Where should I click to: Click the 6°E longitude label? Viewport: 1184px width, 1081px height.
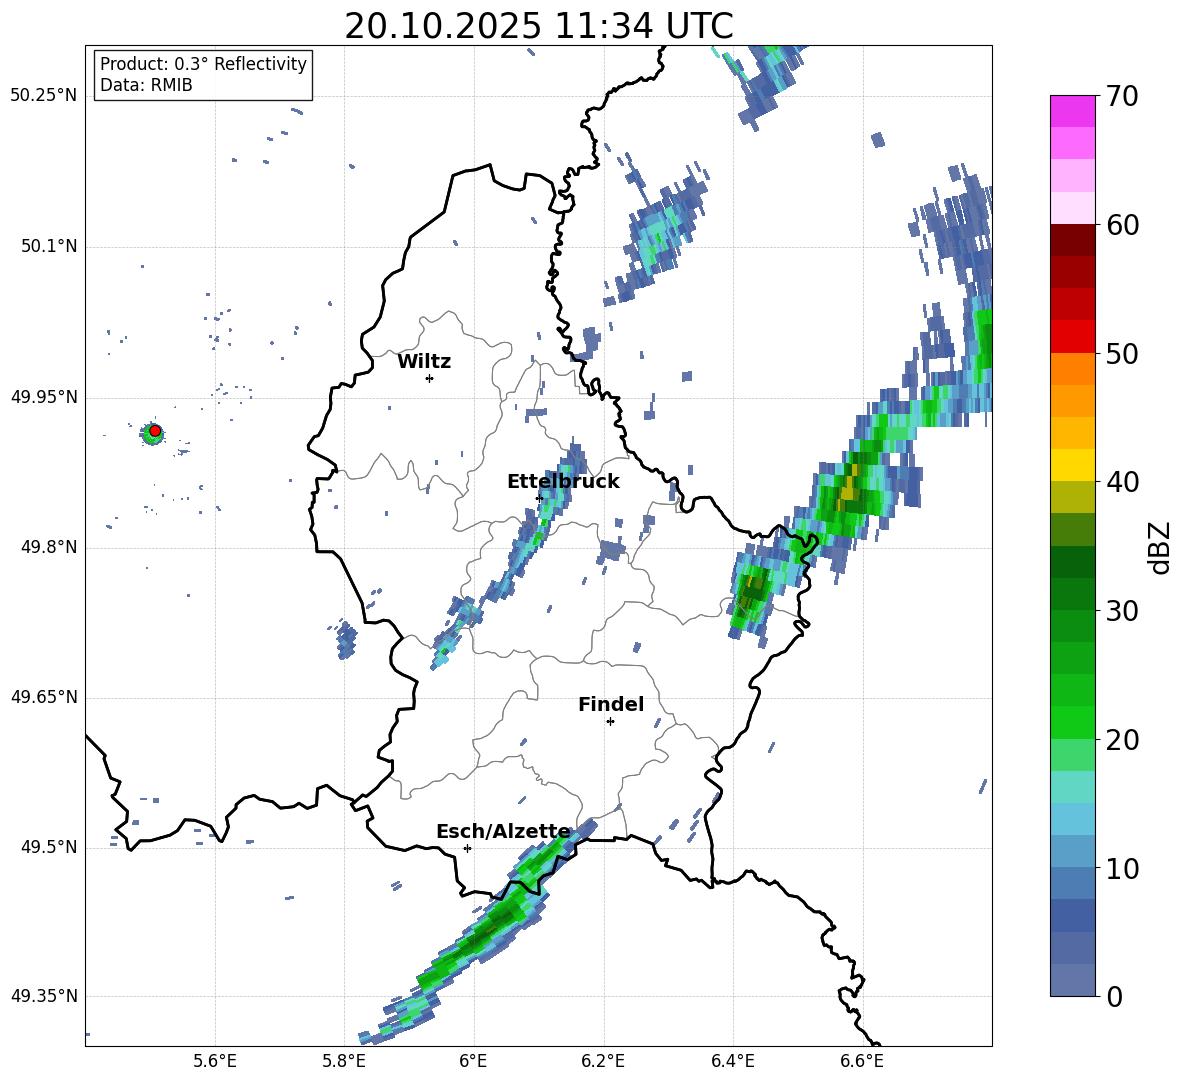(x=473, y=1061)
